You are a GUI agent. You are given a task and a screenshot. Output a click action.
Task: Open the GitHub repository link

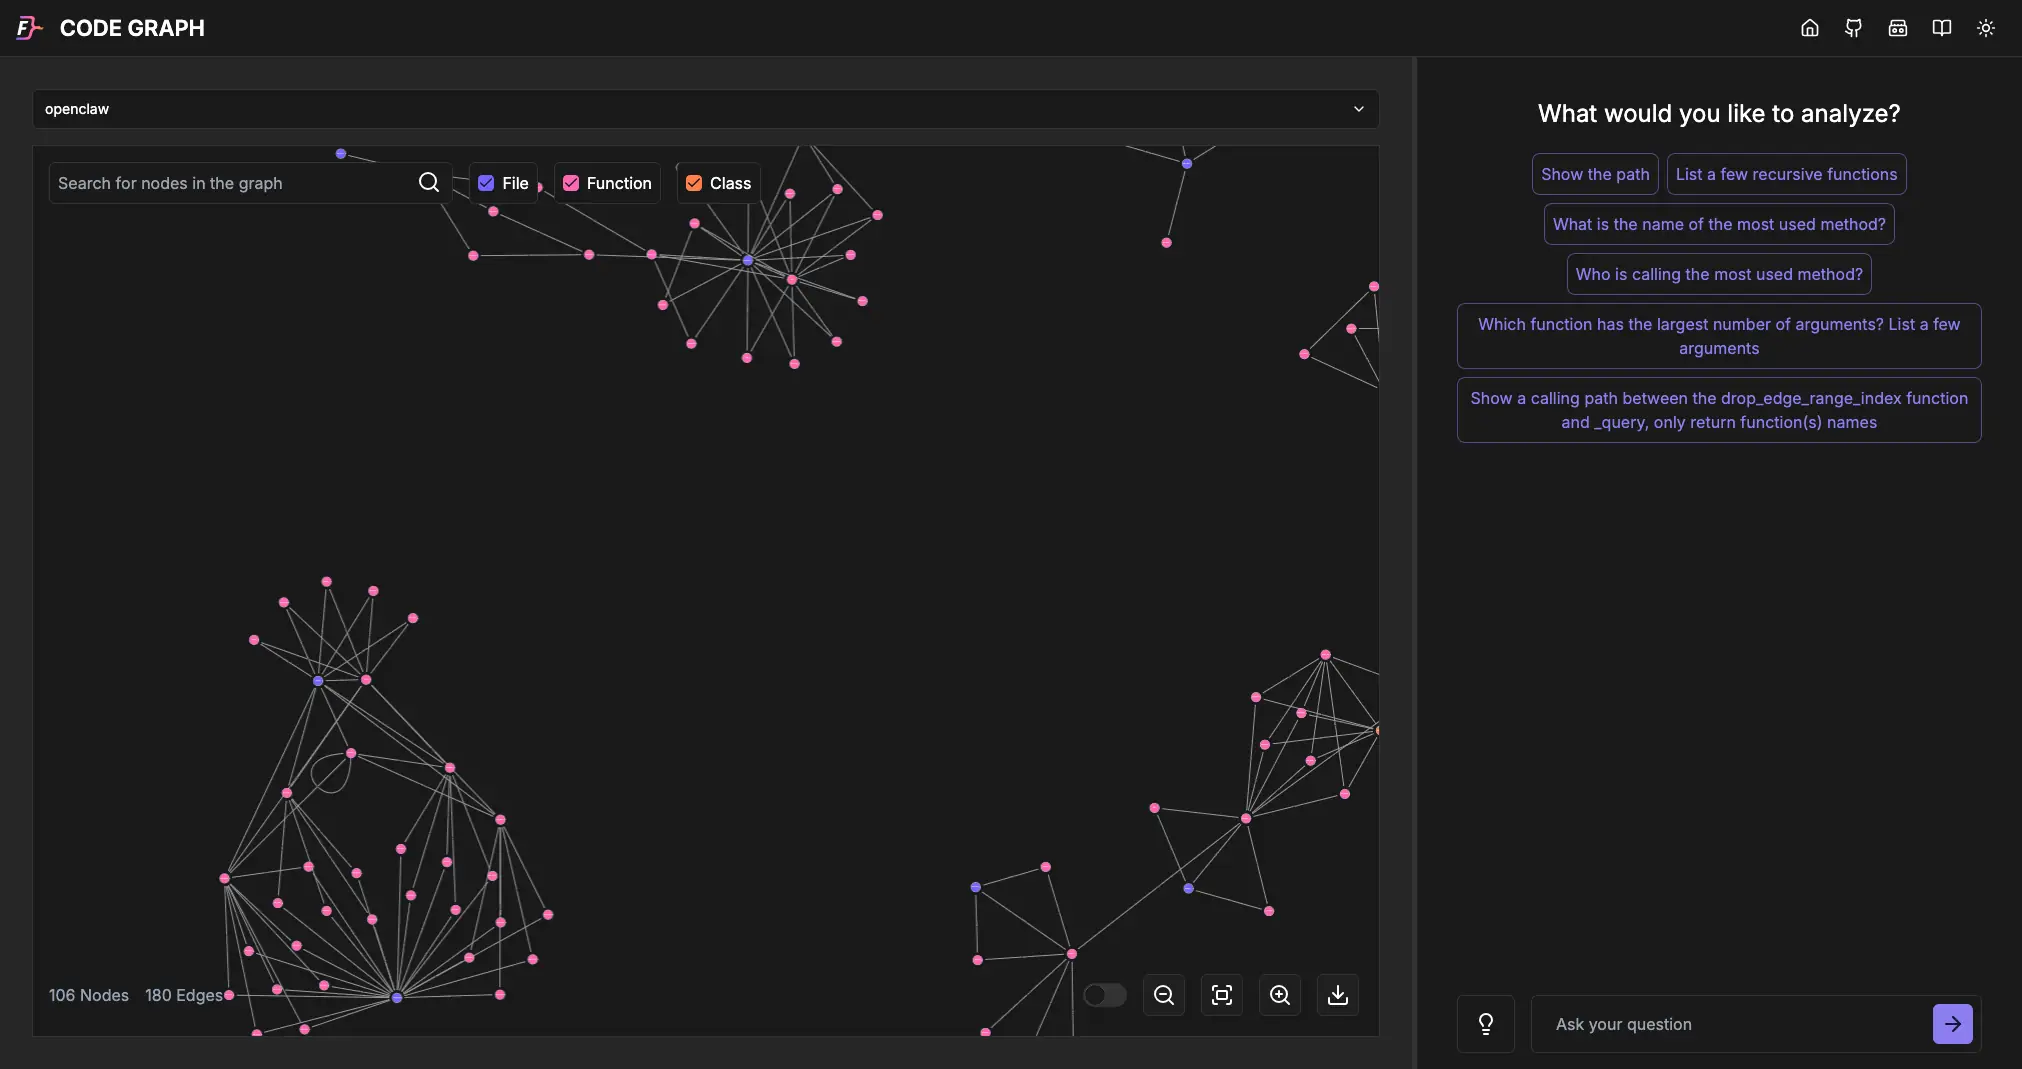pos(1853,28)
